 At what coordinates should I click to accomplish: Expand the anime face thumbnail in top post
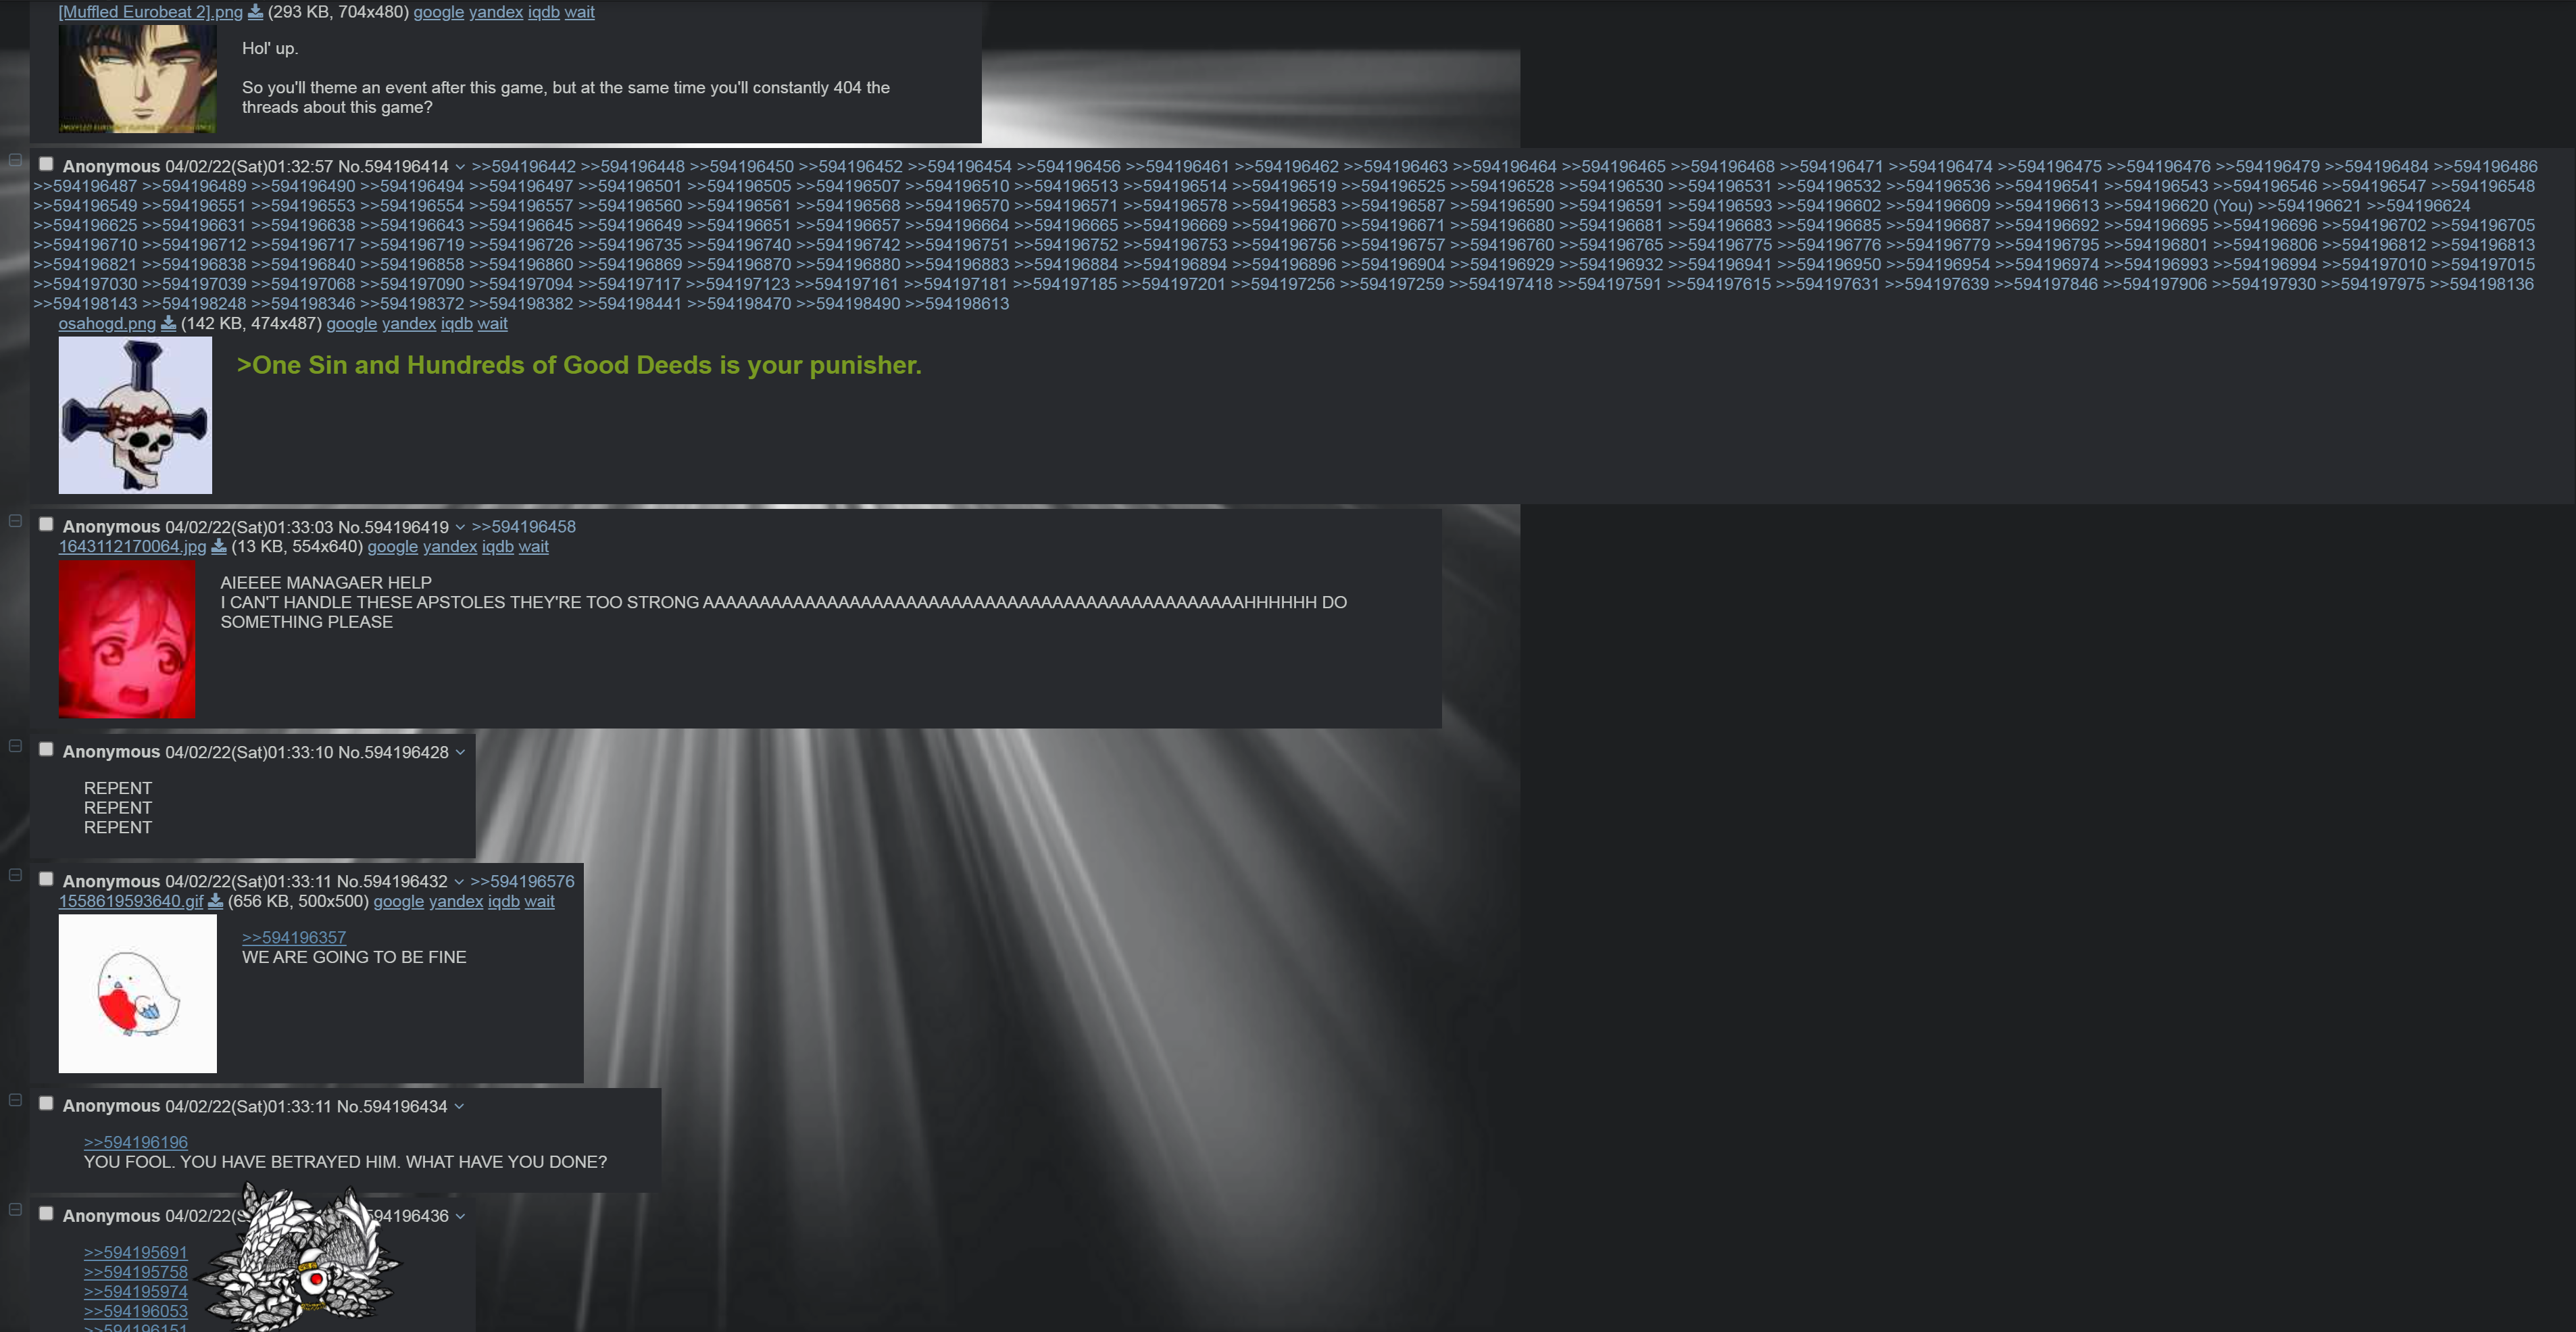pyautogui.click(x=138, y=79)
